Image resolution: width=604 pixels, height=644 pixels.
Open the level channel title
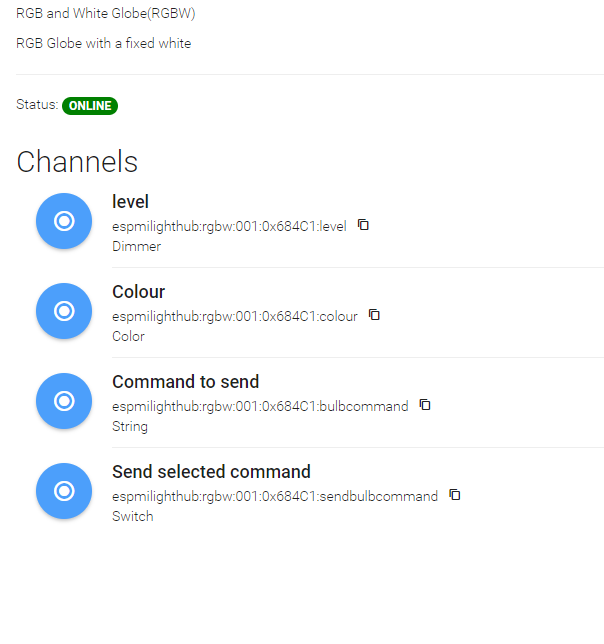point(130,202)
